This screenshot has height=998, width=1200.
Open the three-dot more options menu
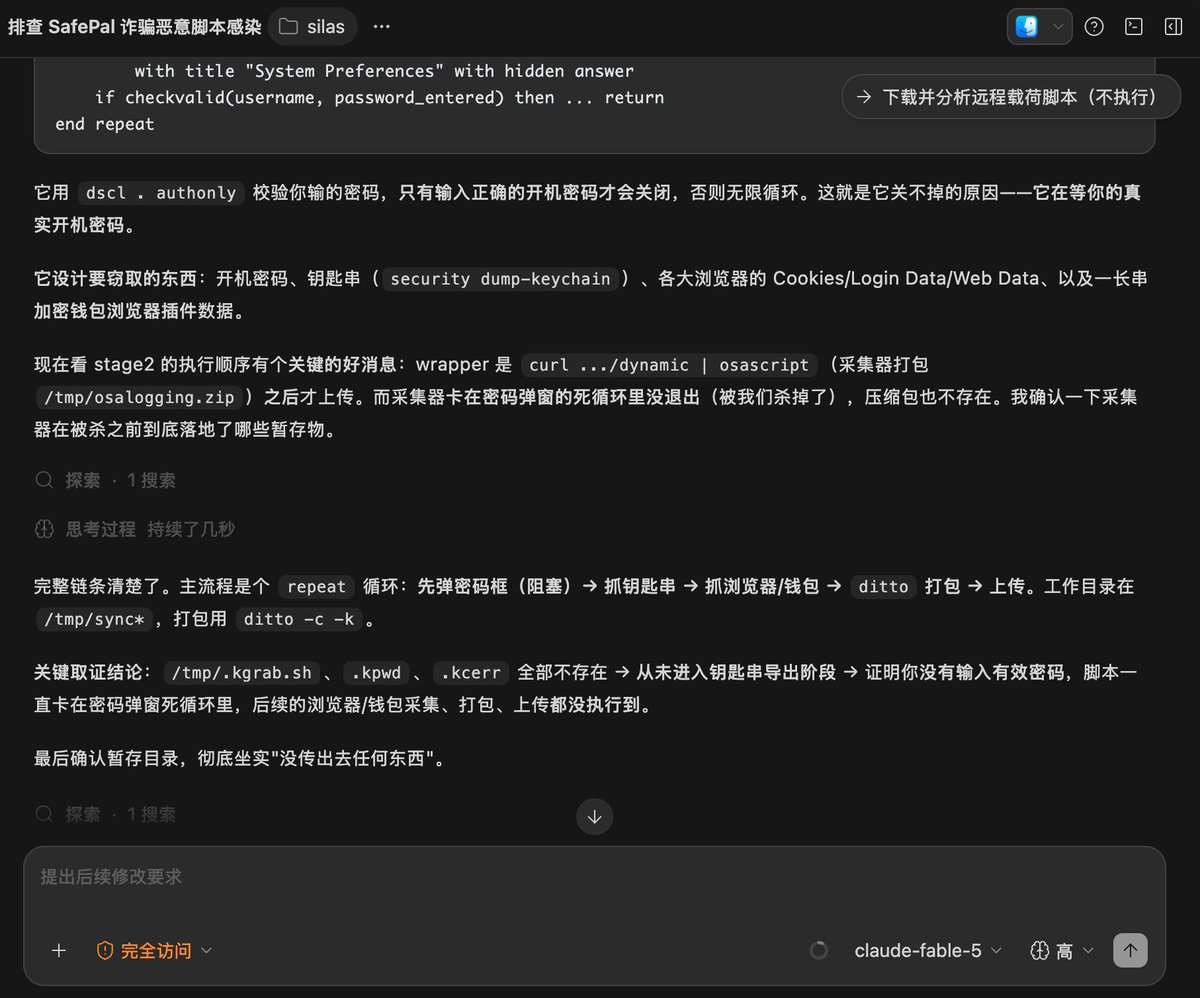(x=381, y=27)
